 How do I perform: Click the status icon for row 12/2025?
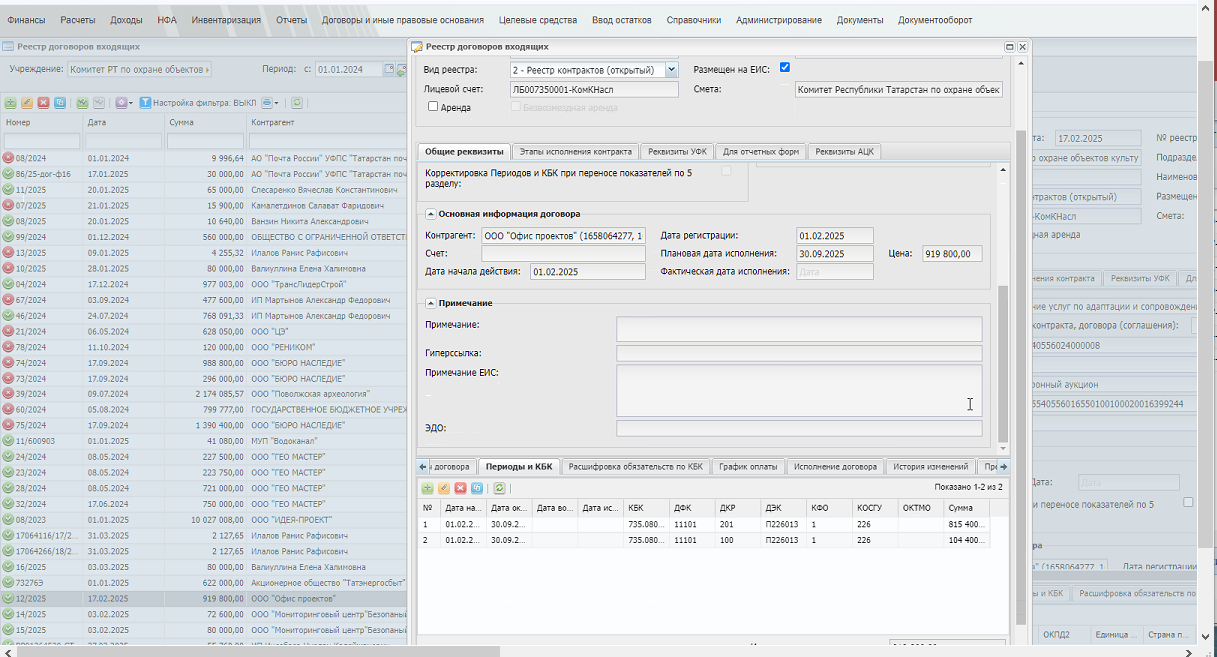[8, 599]
